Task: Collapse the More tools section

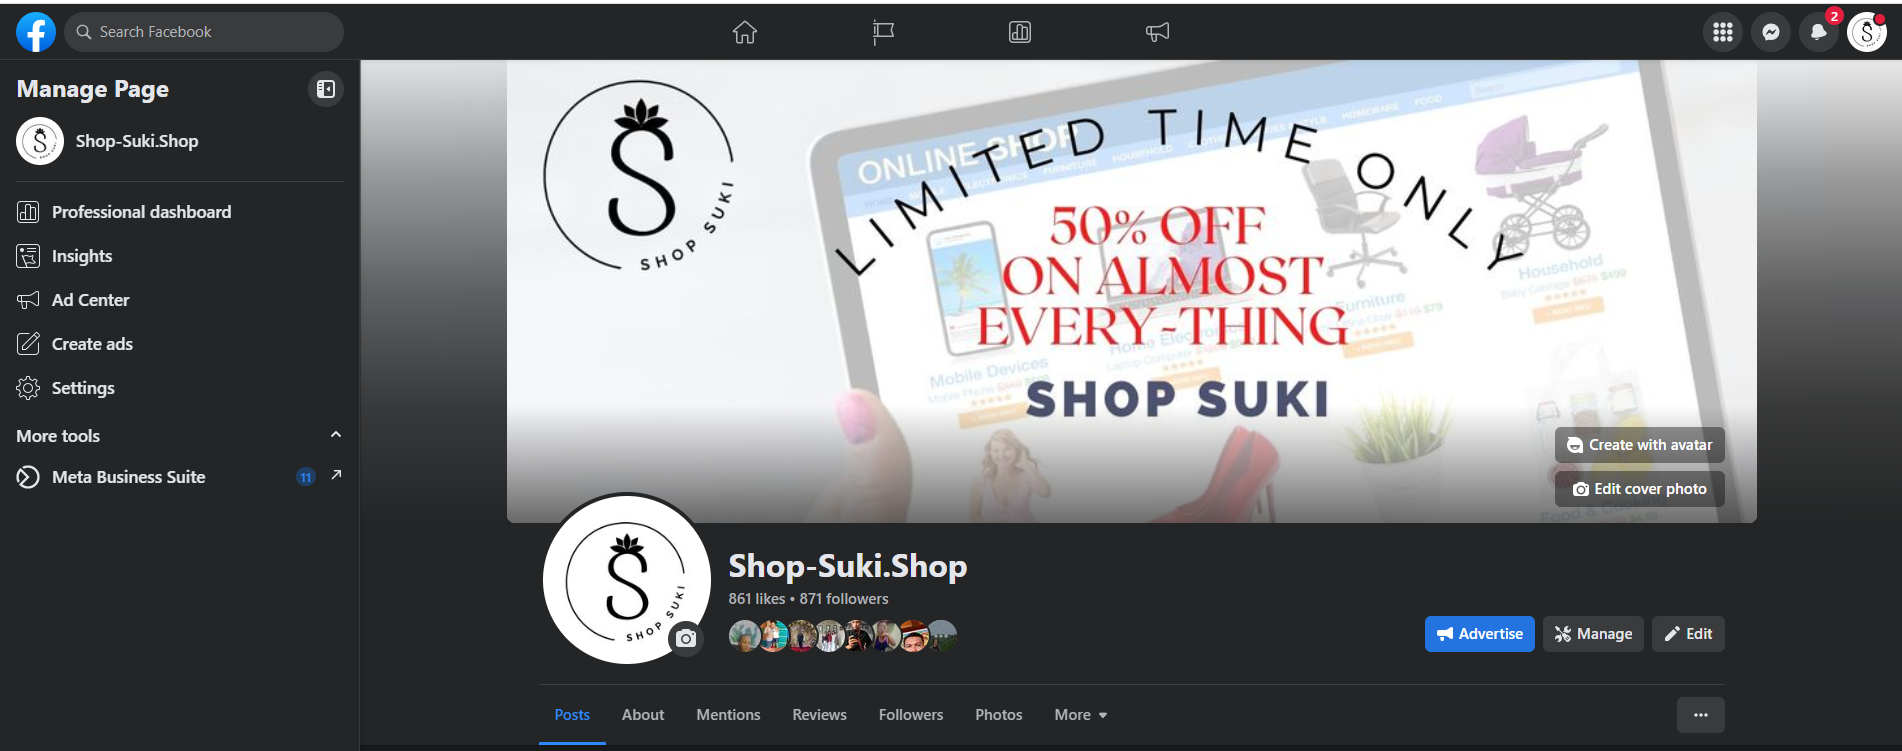Action: click(336, 435)
